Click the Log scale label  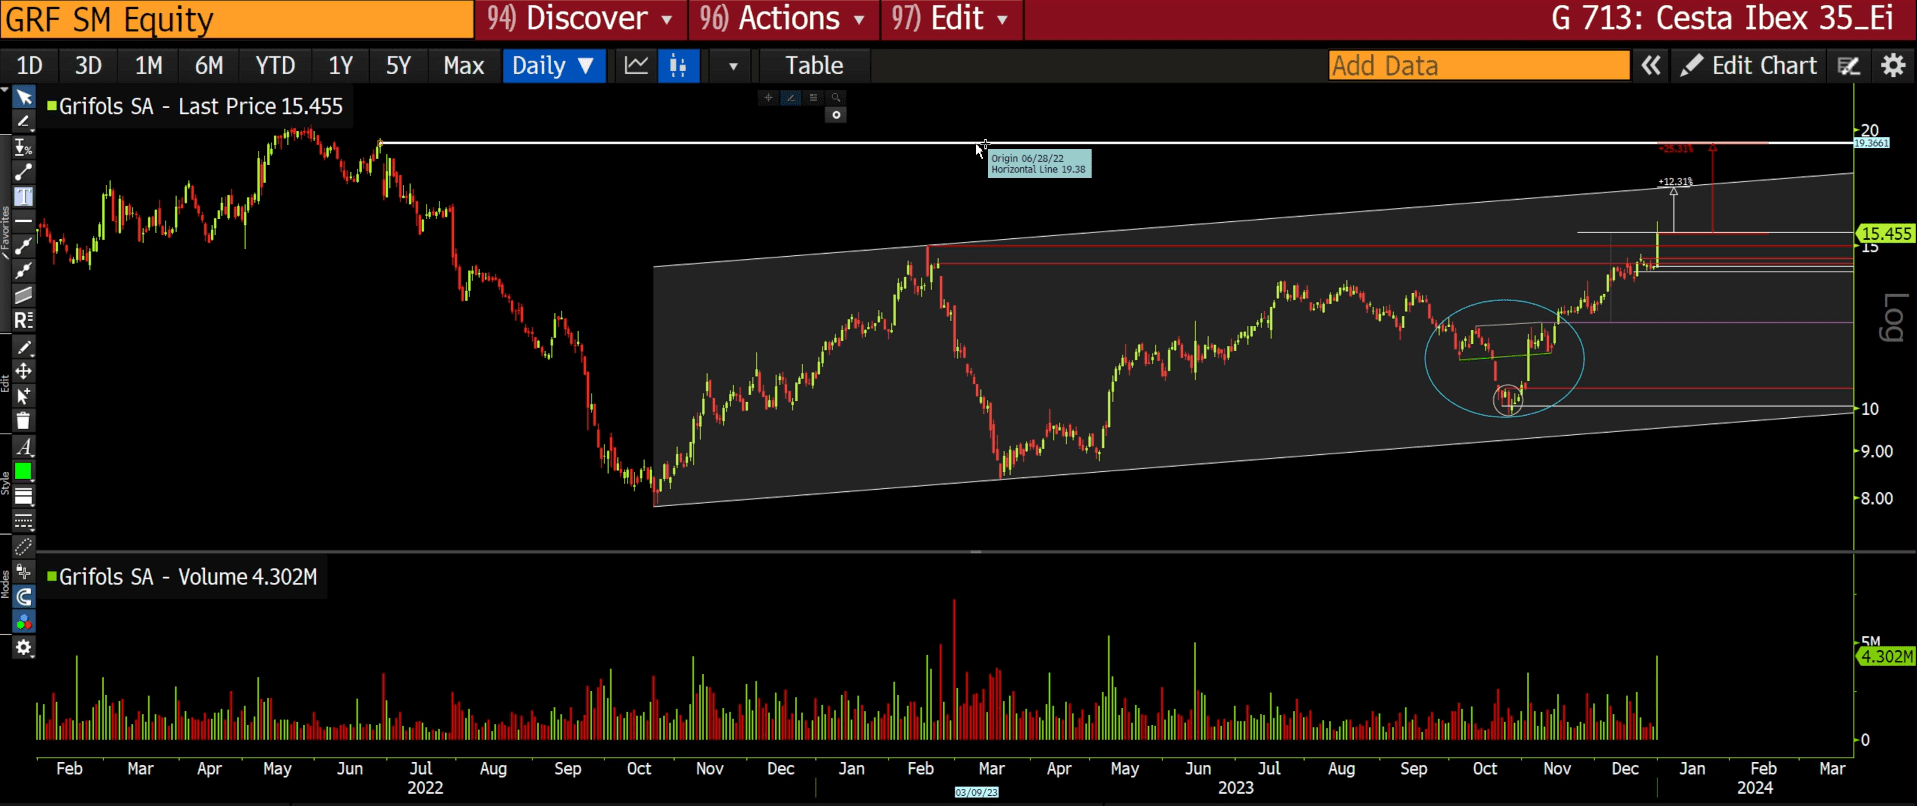(1893, 318)
